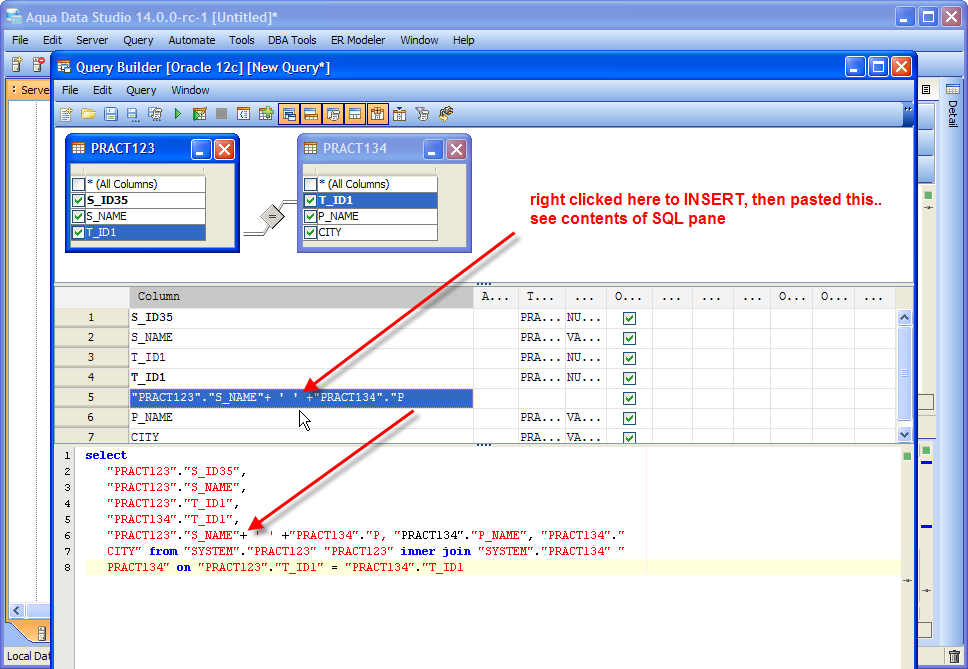Uncheck output checkbox for grid row 5
Image resolution: width=968 pixels, height=669 pixels.
[x=629, y=398]
